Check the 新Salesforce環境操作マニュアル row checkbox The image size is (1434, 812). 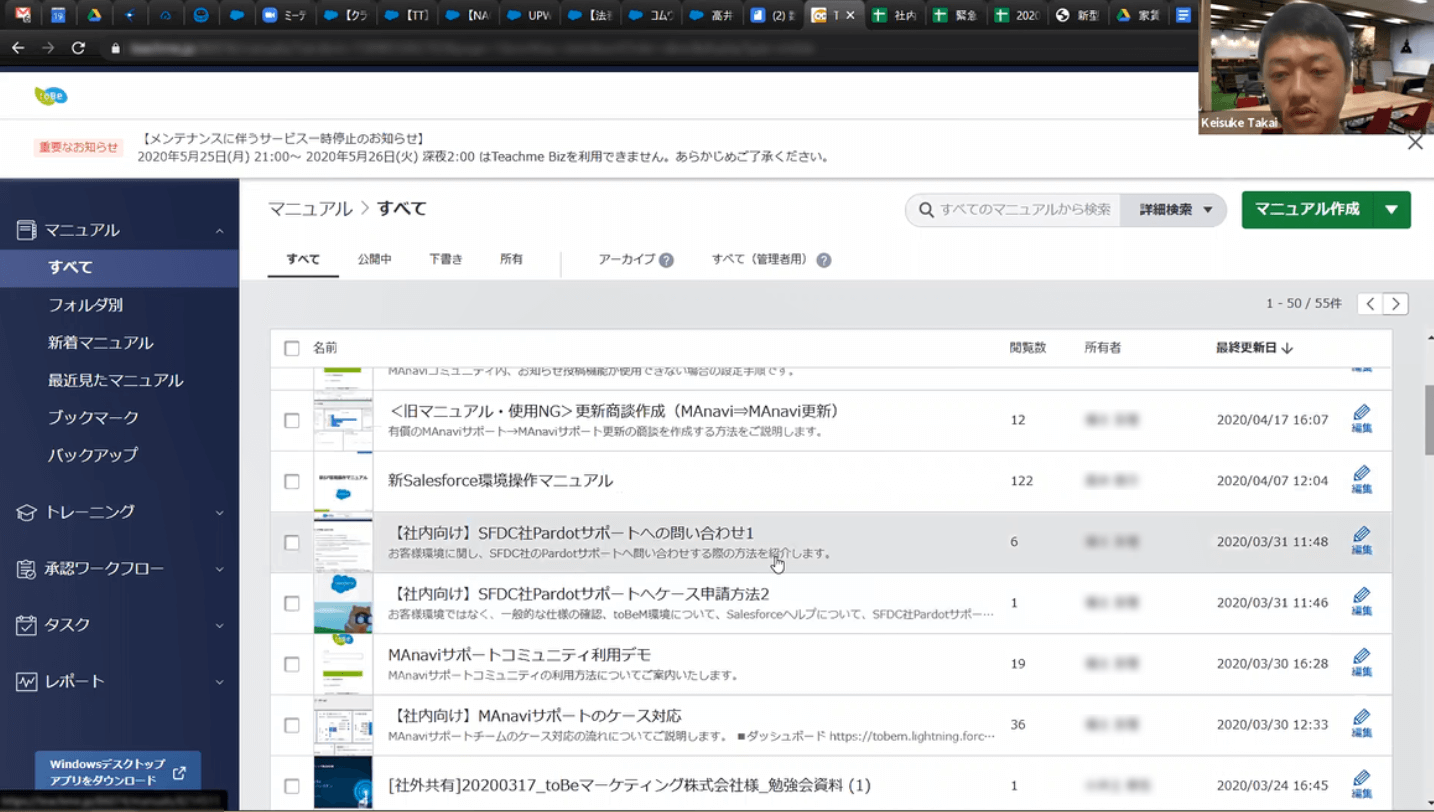292,482
